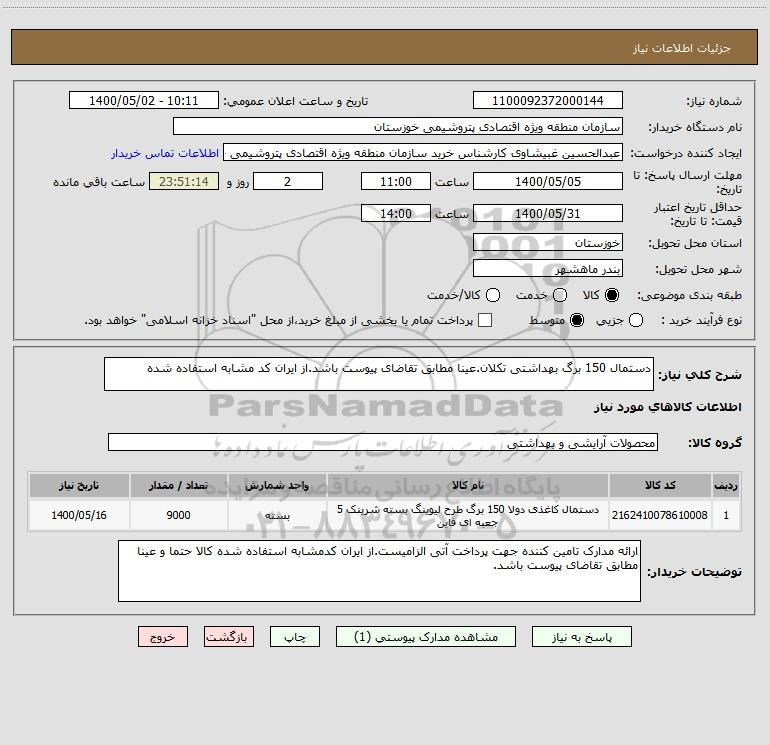Choose the جزیی purchase type radio
The image size is (770, 745).
635,320
